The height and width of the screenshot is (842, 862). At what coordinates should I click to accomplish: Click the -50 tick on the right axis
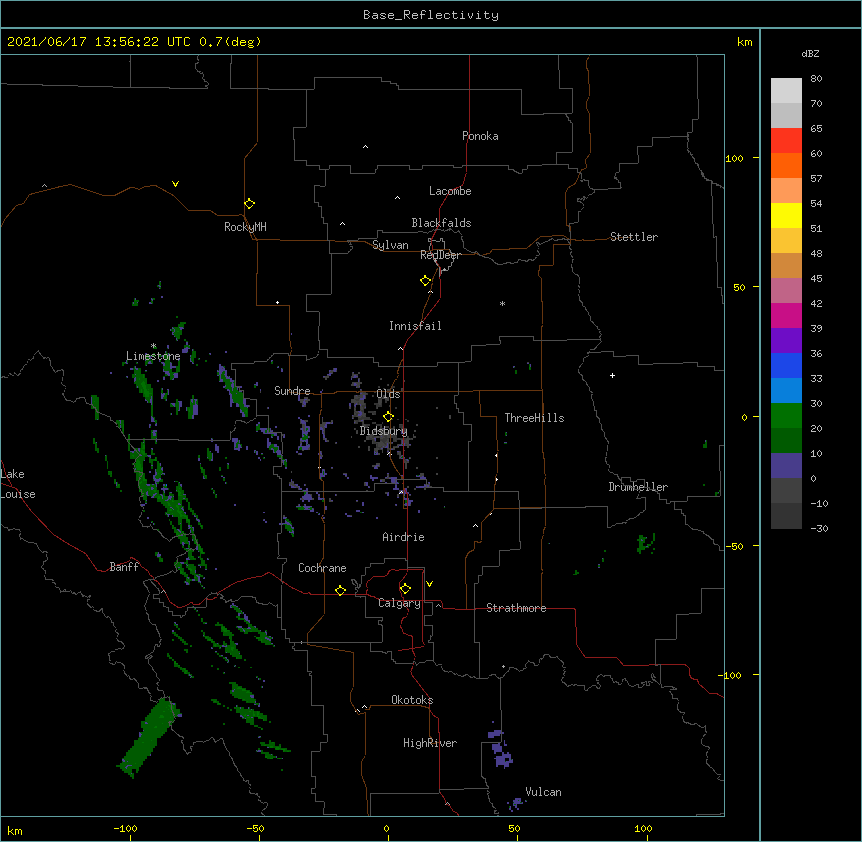tap(734, 546)
